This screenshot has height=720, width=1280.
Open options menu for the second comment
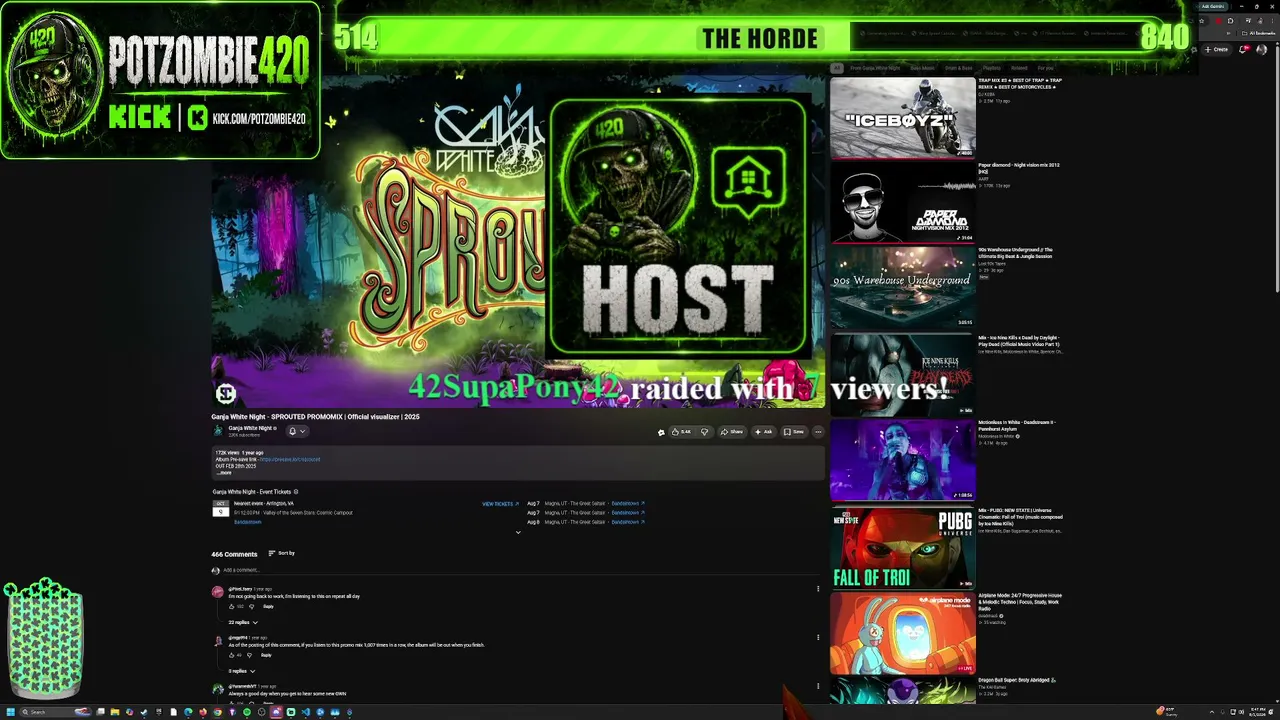click(x=818, y=637)
